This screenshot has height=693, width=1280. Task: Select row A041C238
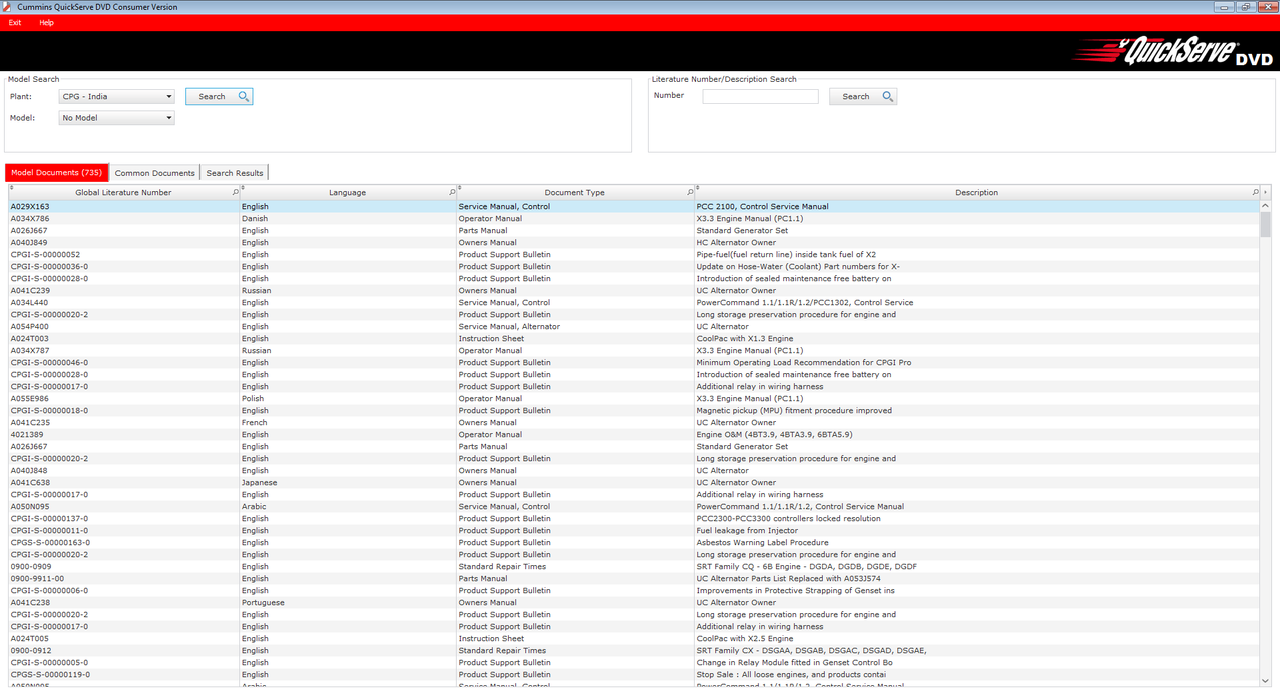(x=633, y=603)
